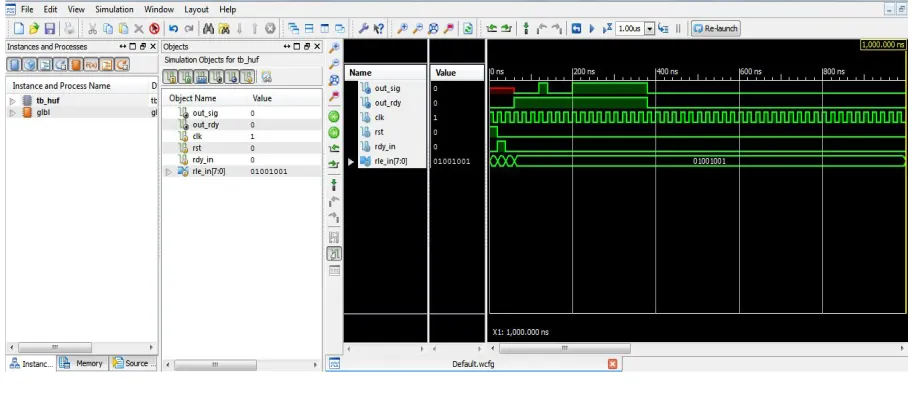This screenshot has width=912, height=394.
Task: Click the Step simulation icon
Action: pos(663,29)
